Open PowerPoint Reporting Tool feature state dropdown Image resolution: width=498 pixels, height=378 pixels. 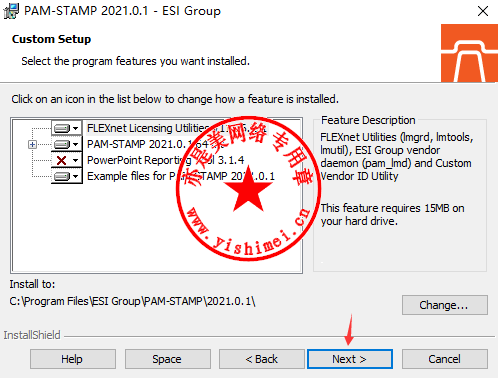click(67, 160)
